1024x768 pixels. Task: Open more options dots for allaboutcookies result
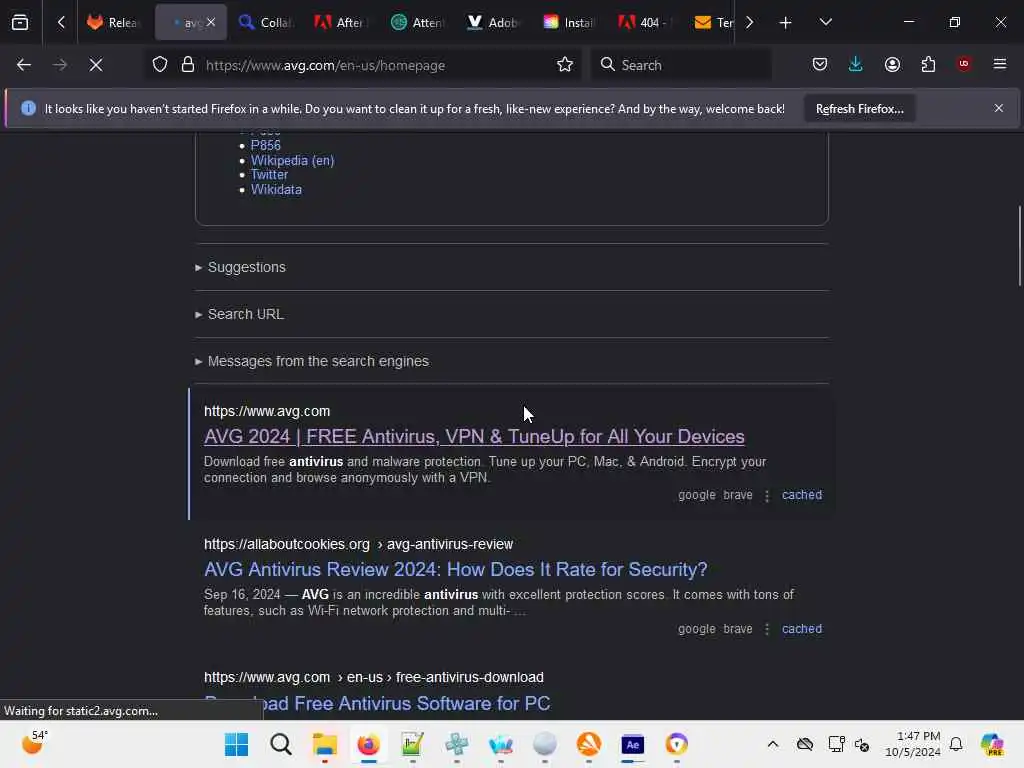(x=767, y=630)
